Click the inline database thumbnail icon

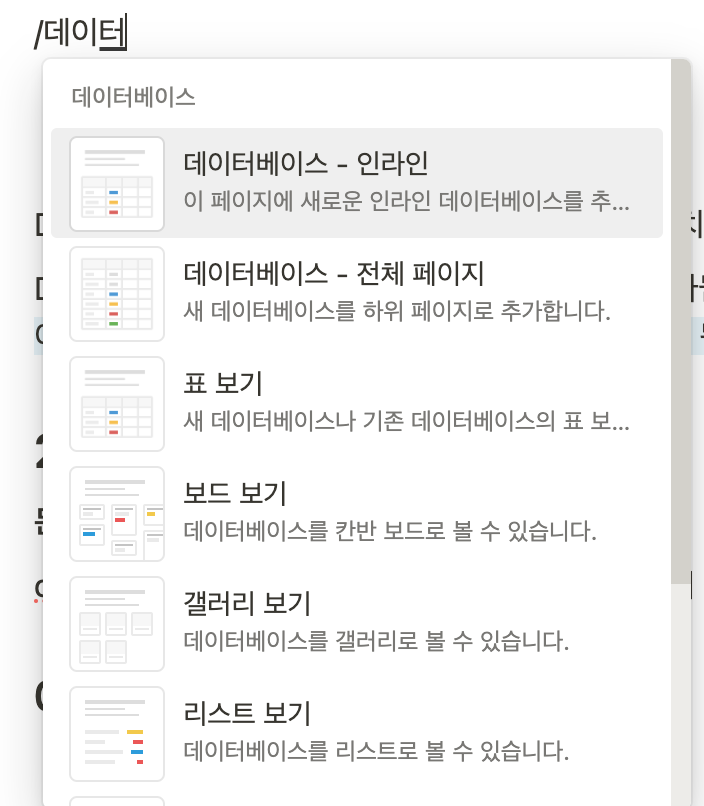117,184
